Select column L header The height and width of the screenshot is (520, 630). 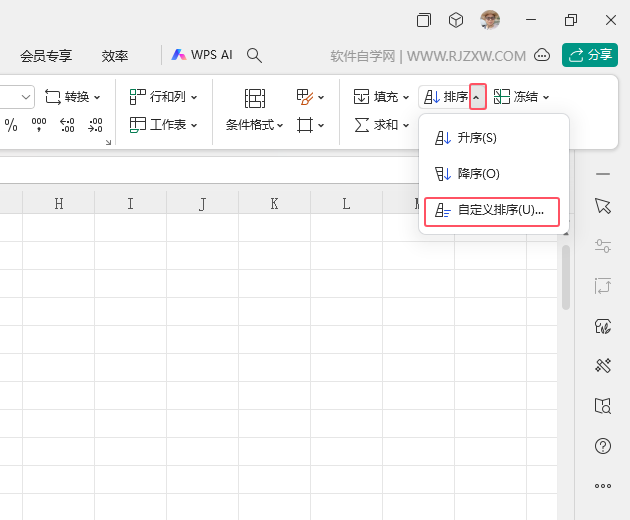pyautogui.click(x=346, y=203)
